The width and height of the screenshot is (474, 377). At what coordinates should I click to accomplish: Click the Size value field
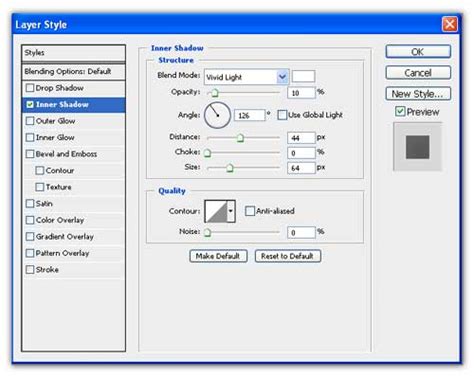pos(301,168)
